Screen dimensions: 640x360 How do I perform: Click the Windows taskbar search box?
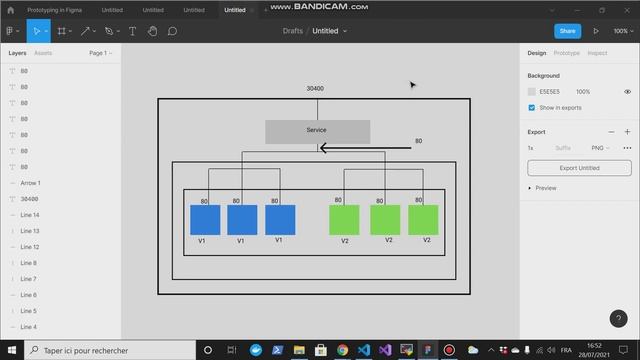coord(110,350)
